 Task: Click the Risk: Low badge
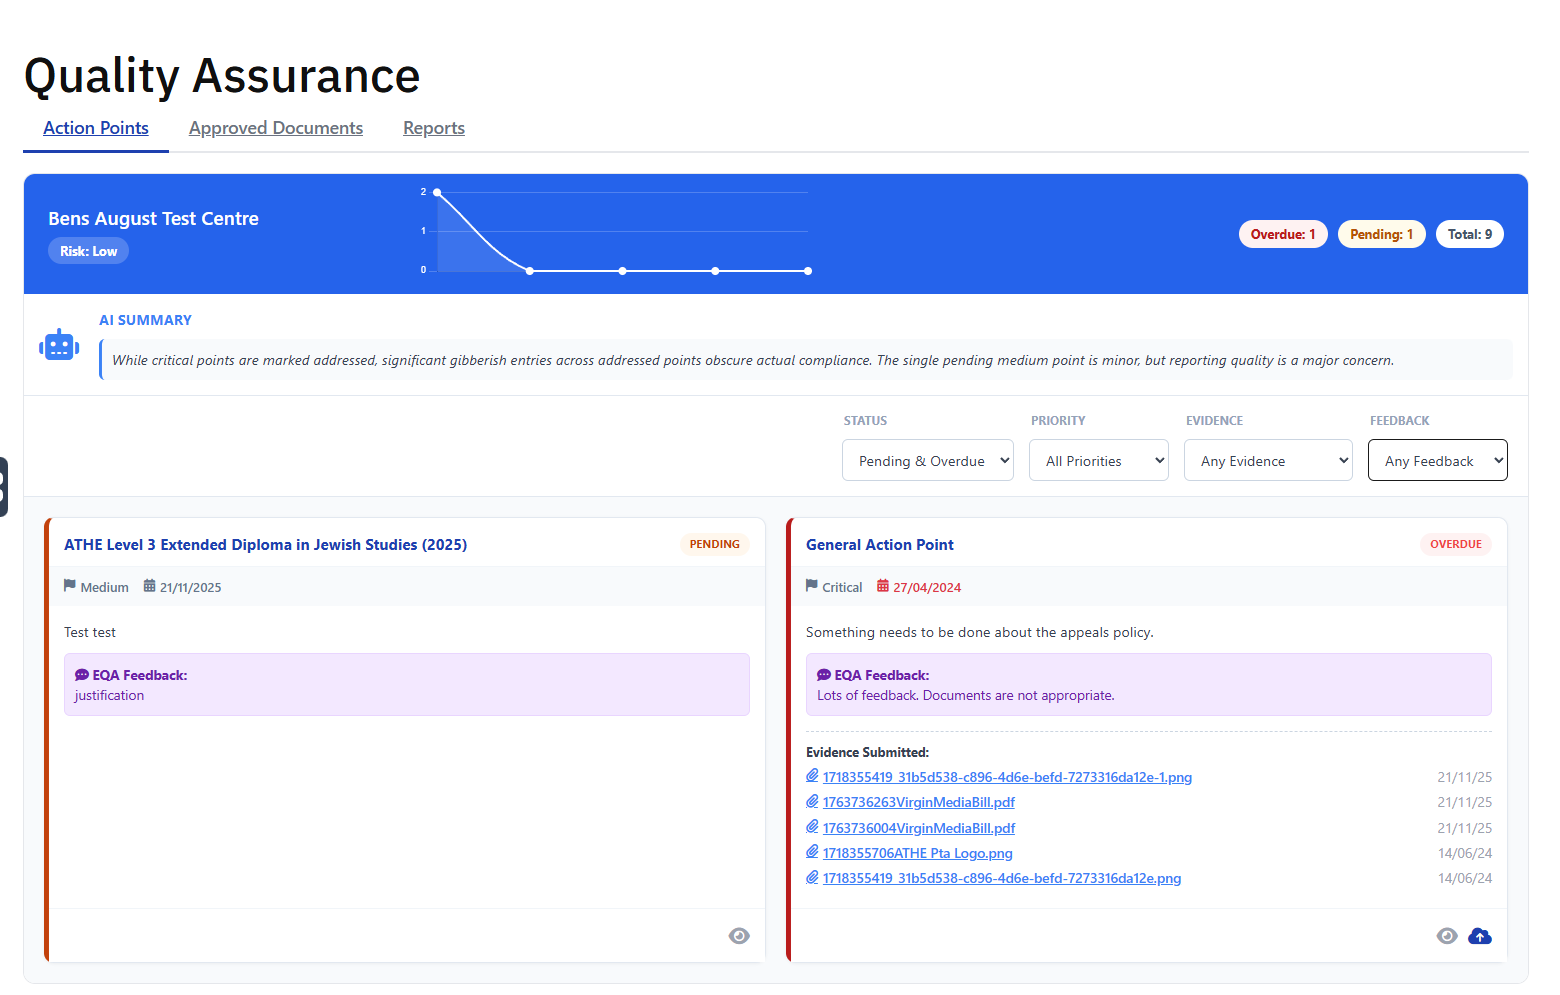click(x=88, y=250)
